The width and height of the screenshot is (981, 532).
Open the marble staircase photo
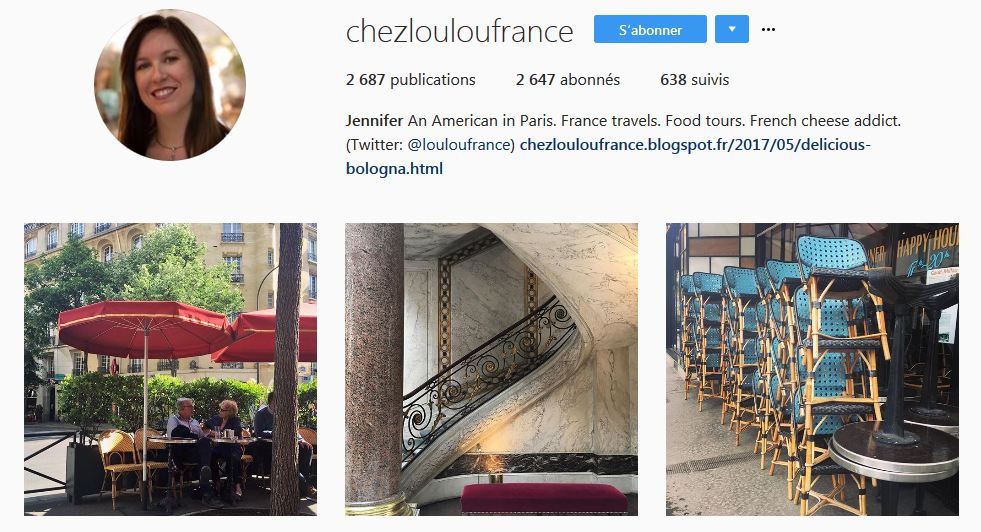click(x=491, y=369)
